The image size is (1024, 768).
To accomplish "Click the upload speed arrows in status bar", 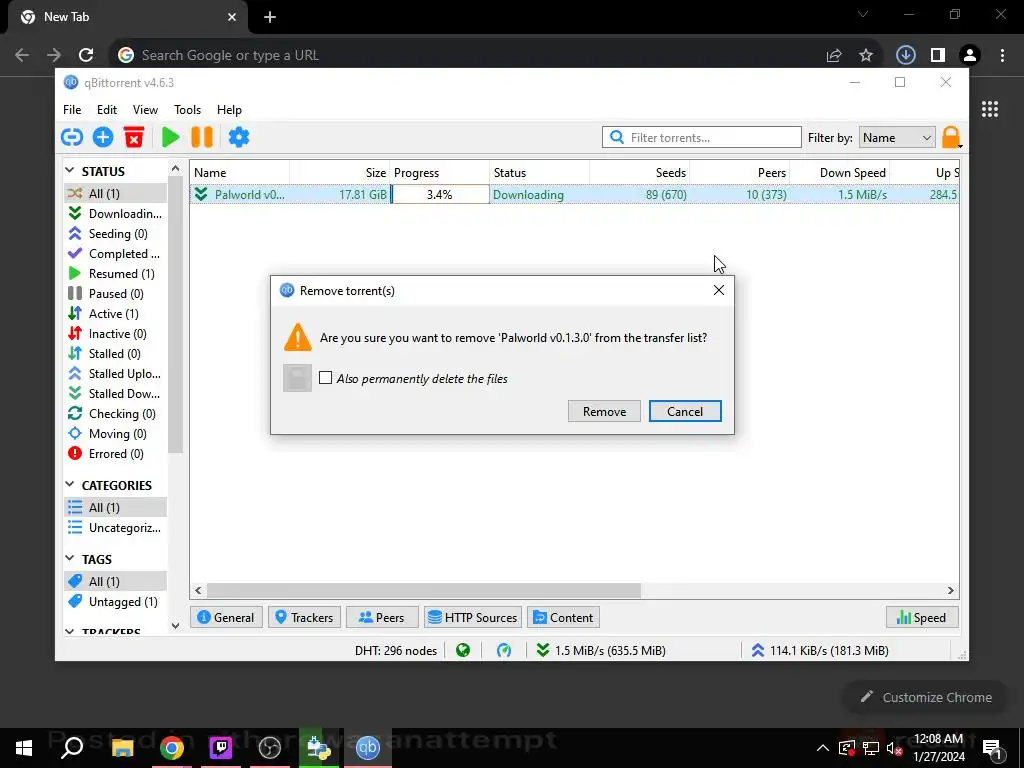I will pos(758,650).
